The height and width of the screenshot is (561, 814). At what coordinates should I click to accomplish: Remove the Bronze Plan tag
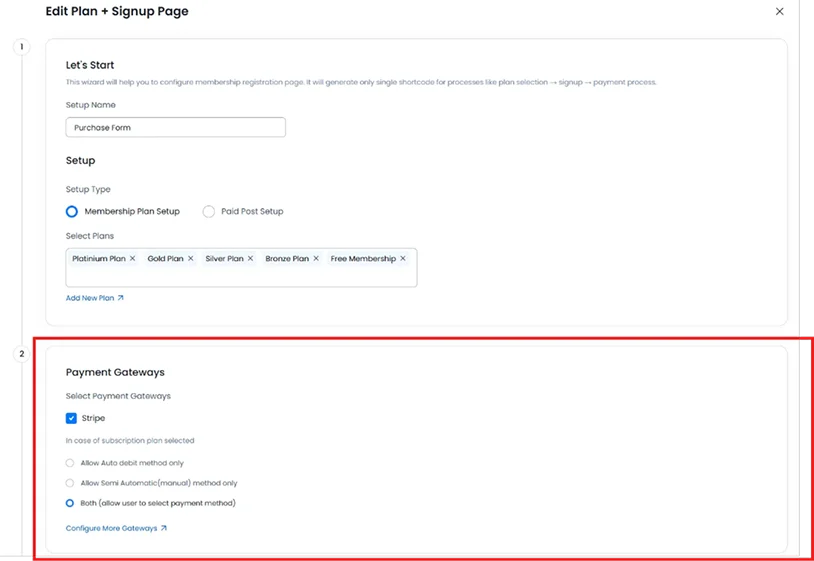[316, 258]
